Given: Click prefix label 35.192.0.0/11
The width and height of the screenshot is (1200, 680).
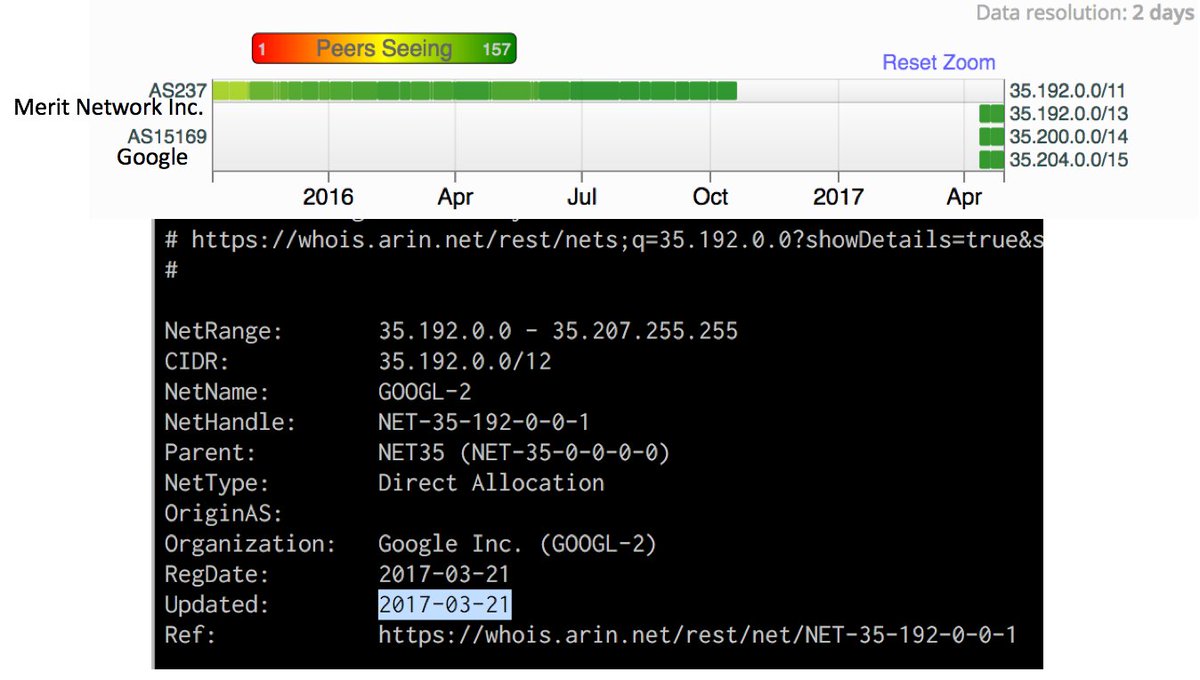Looking at the screenshot, I should point(1068,90).
